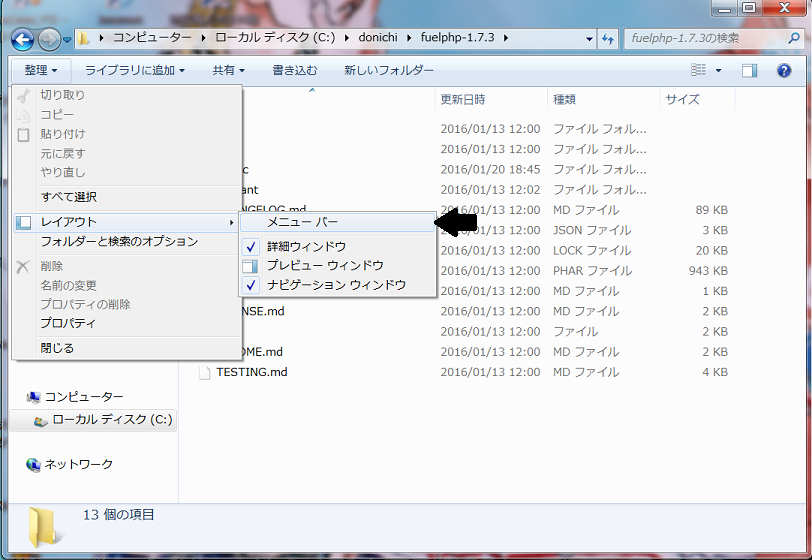This screenshot has height=560, width=812.
Task: Open the recent locations dropdown arrow
Action: pyautogui.click(x=67, y=39)
